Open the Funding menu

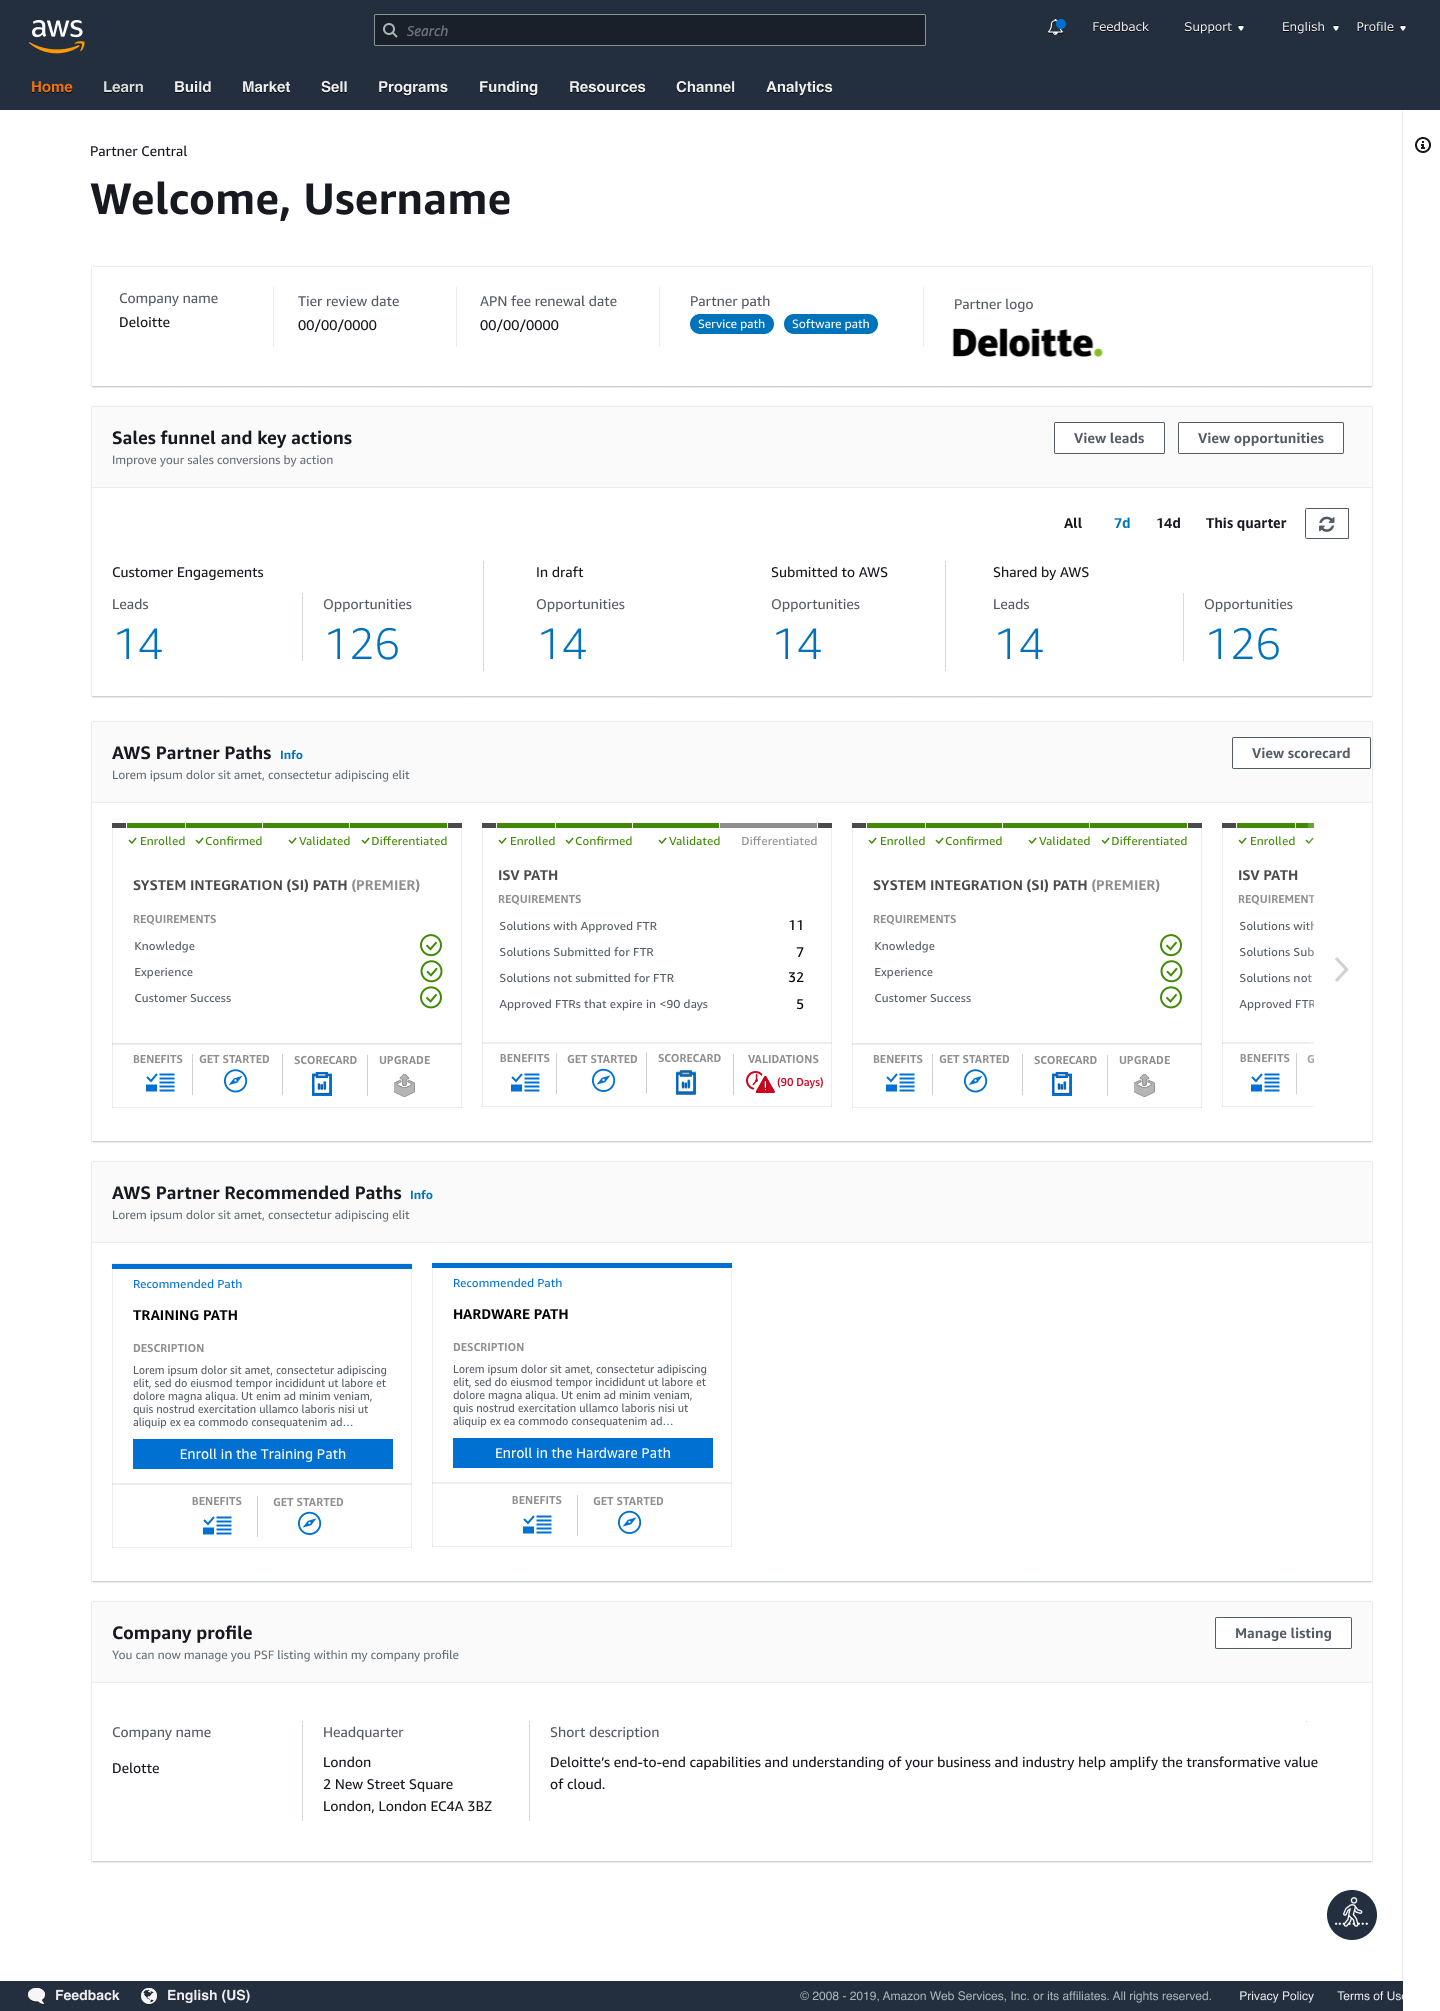[508, 87]
